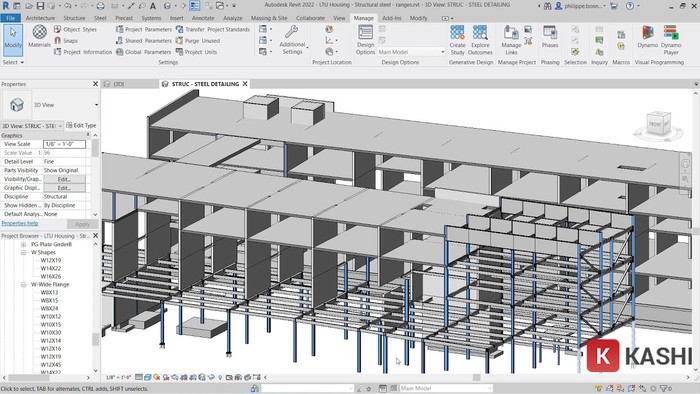This screenshot has width=700, height=394.
Task: Switch to the Steel ribbon tab
Action: [x=100, y=18]
